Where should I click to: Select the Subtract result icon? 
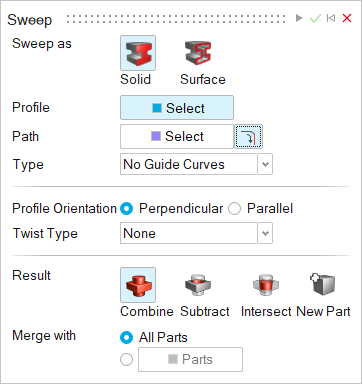pyautogui.click(x=198, y=285)
